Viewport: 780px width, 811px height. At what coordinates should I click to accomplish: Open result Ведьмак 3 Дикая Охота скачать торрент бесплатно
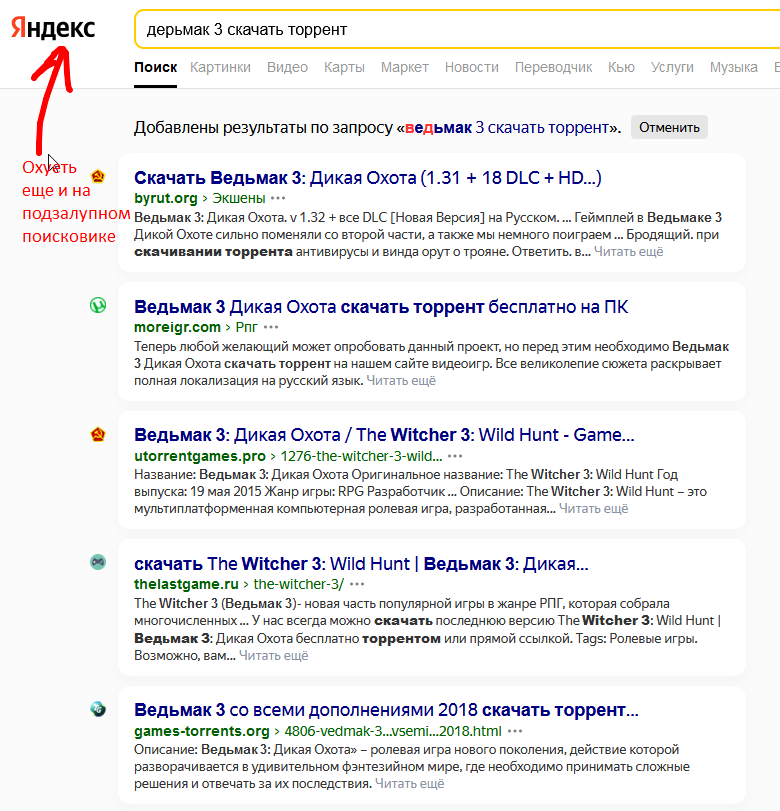tap(381, 307)
